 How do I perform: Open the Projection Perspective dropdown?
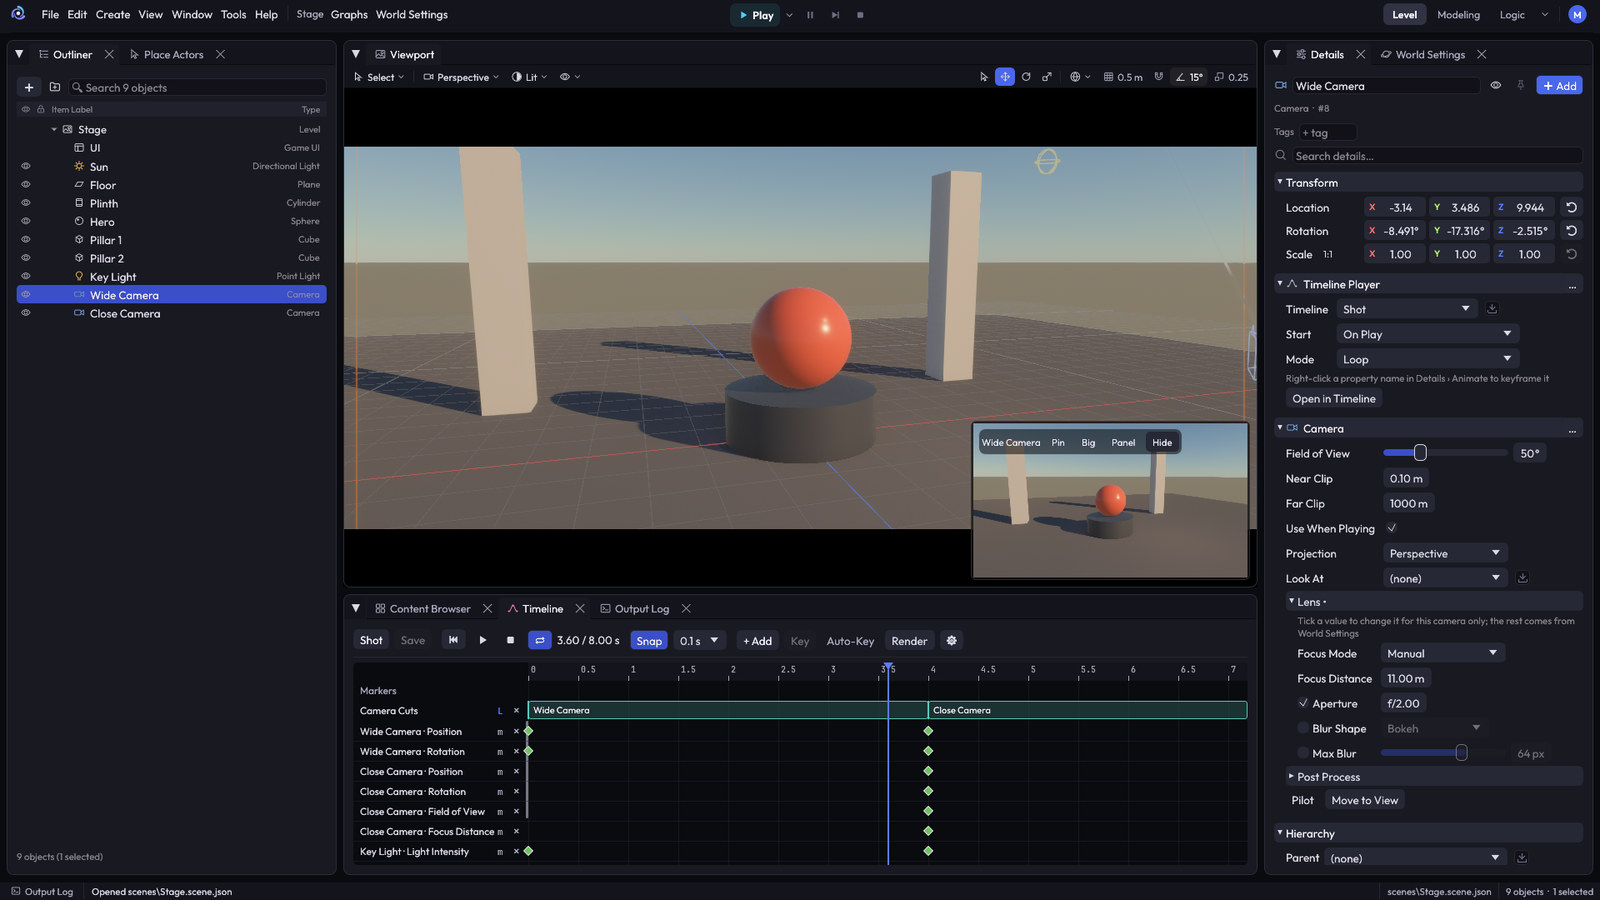click(x=1444, y=553)
